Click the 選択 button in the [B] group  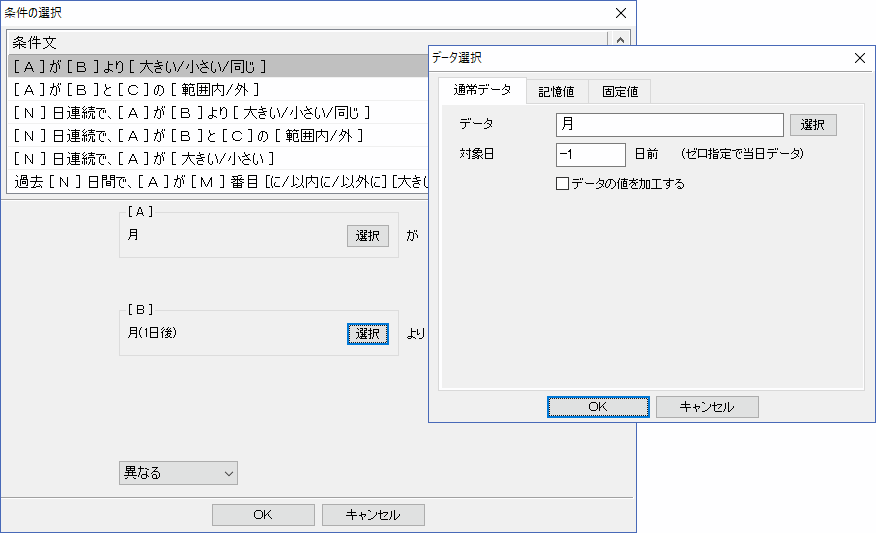[x=368, y=334]
